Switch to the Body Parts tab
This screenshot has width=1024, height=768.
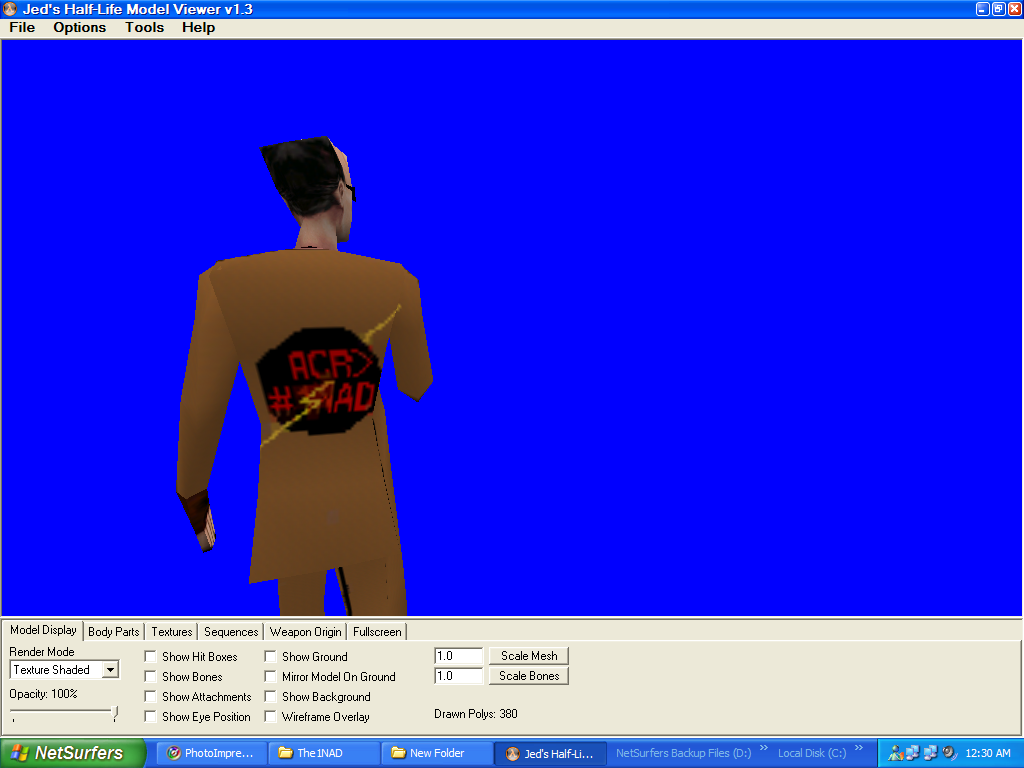tap(114, 632)
